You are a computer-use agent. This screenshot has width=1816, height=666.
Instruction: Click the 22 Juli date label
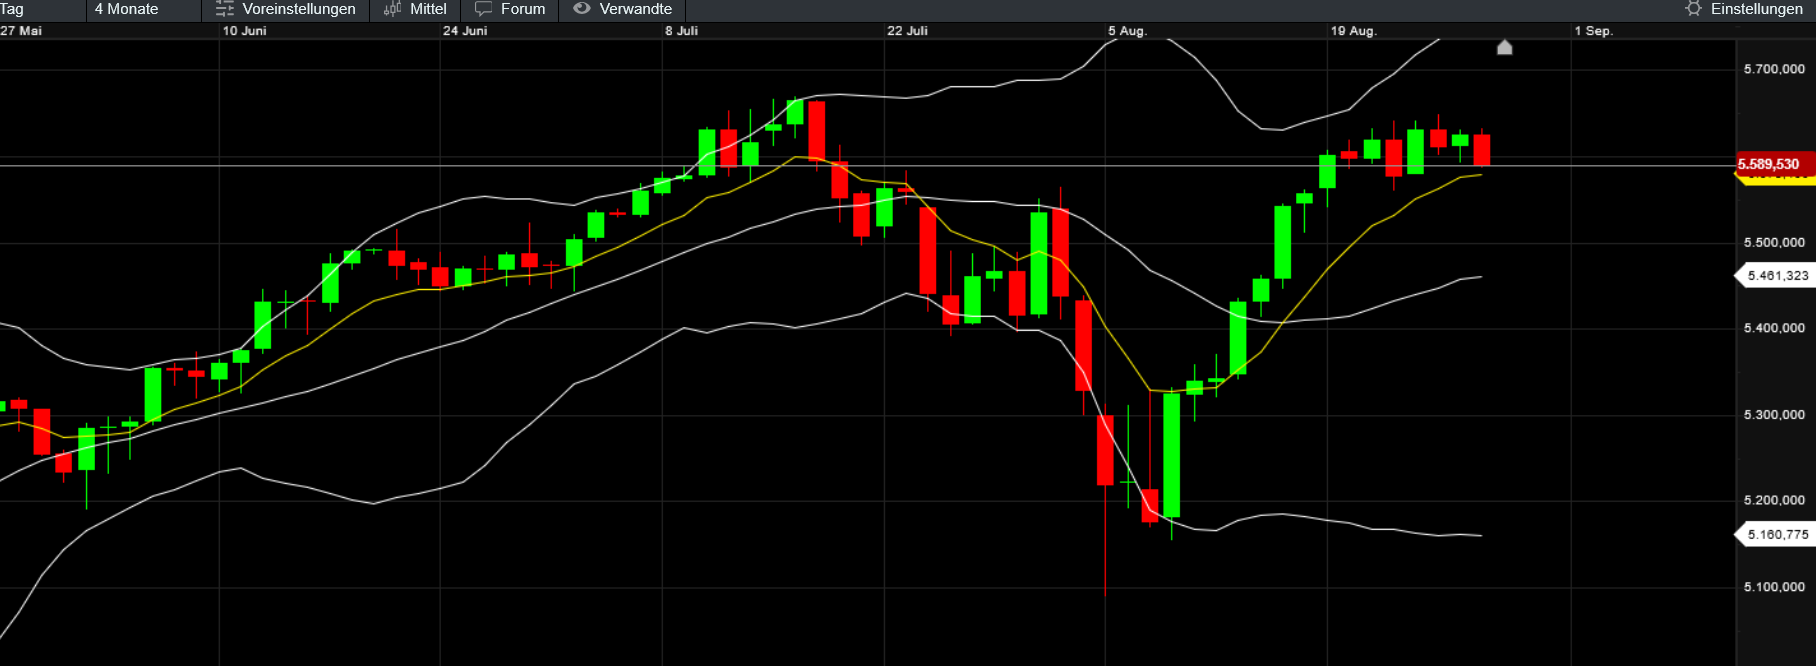(x=908, y=31)
